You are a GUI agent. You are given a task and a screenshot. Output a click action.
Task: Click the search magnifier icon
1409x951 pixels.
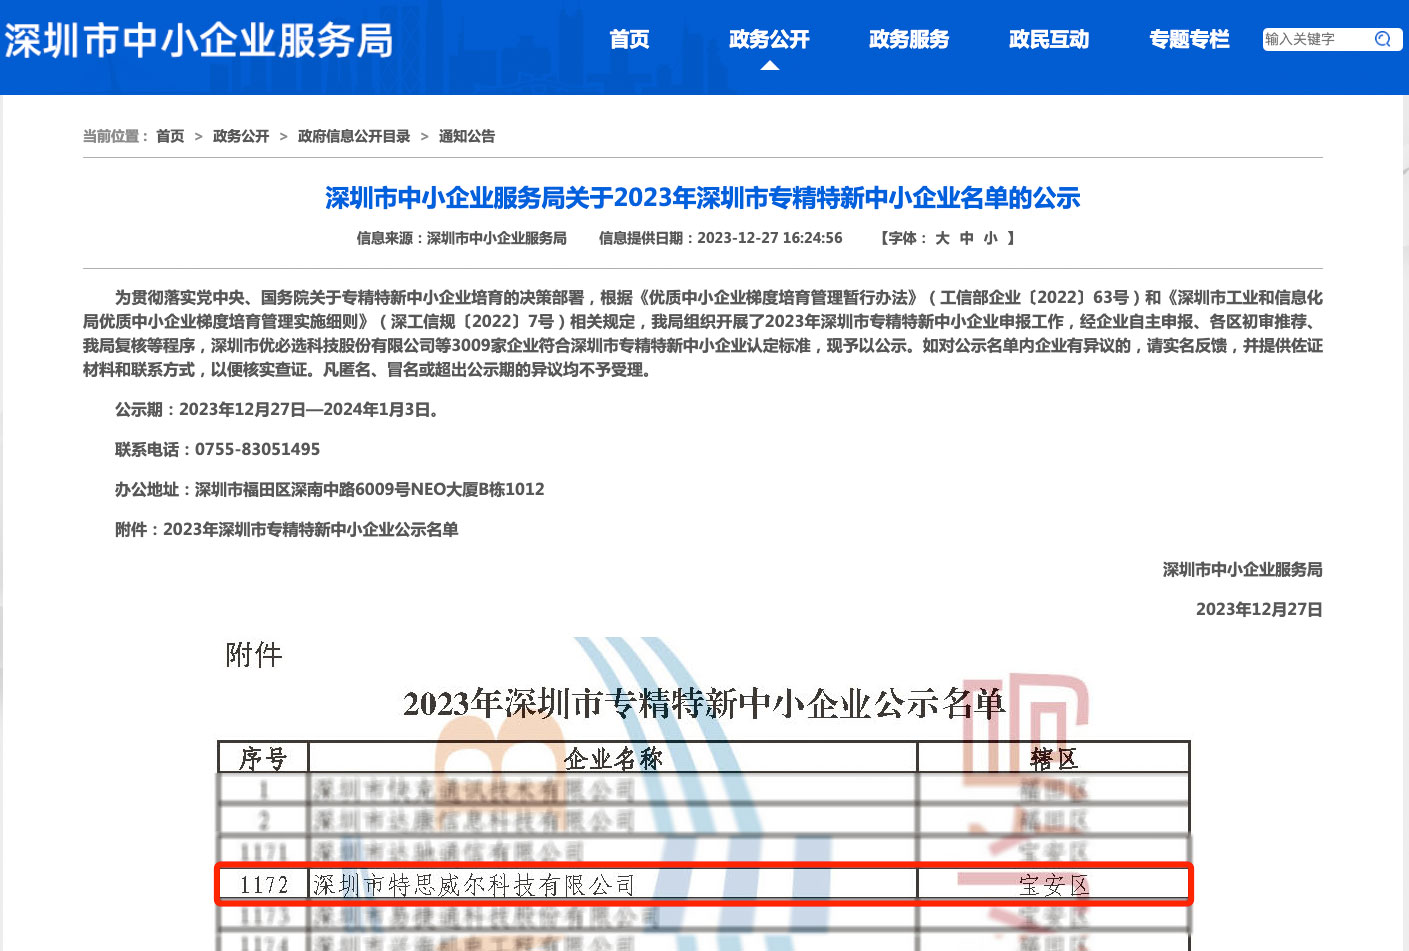(x=1383, y=39)
